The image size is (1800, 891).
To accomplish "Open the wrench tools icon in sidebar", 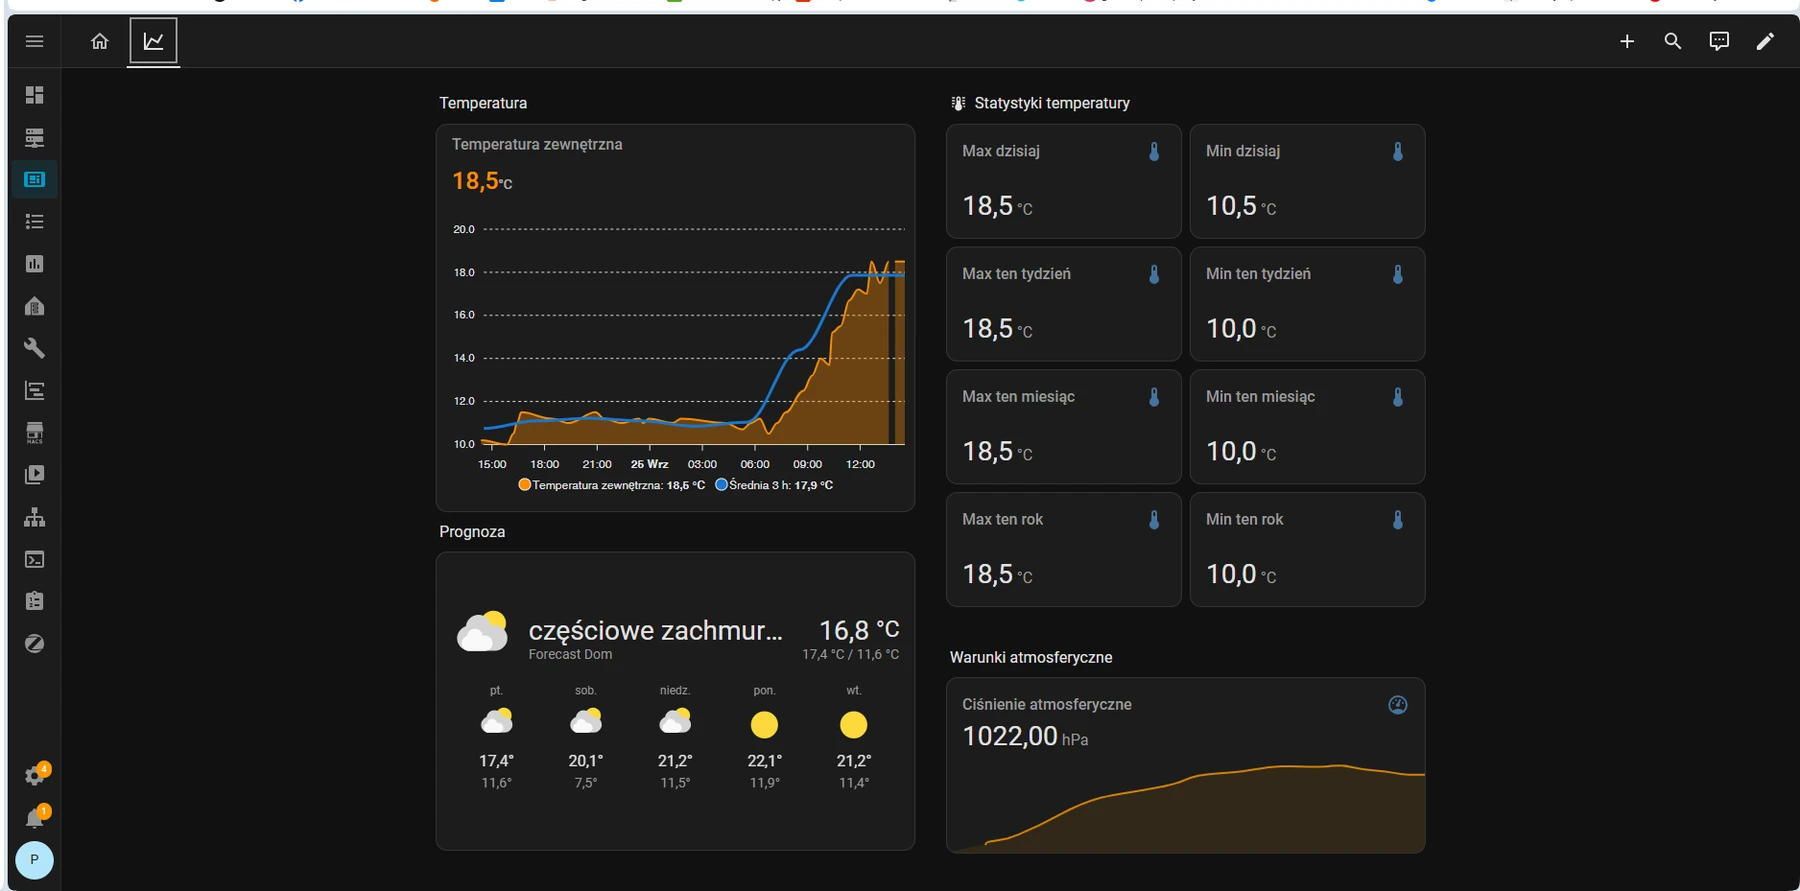I will 34,348.
